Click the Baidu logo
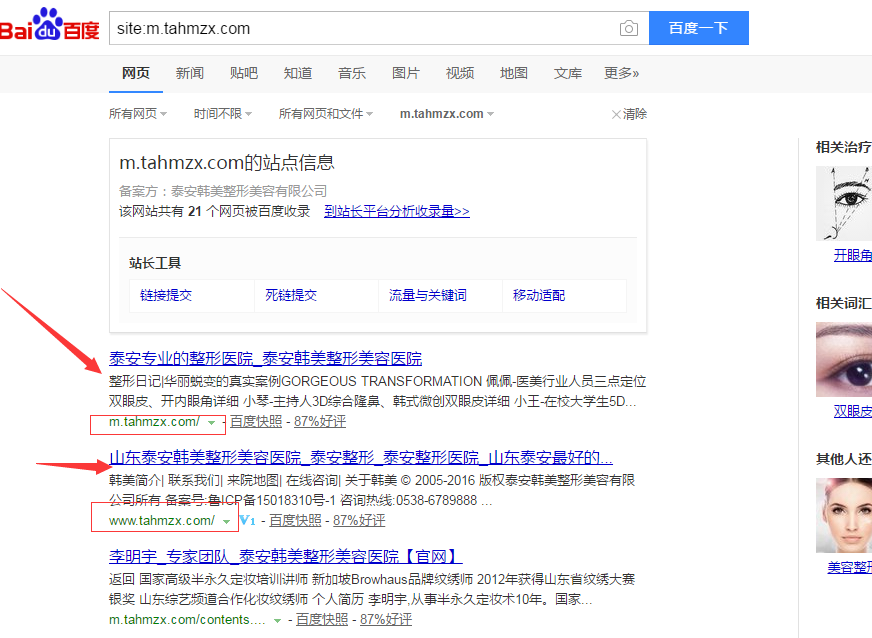 click(x=50, y=27)
